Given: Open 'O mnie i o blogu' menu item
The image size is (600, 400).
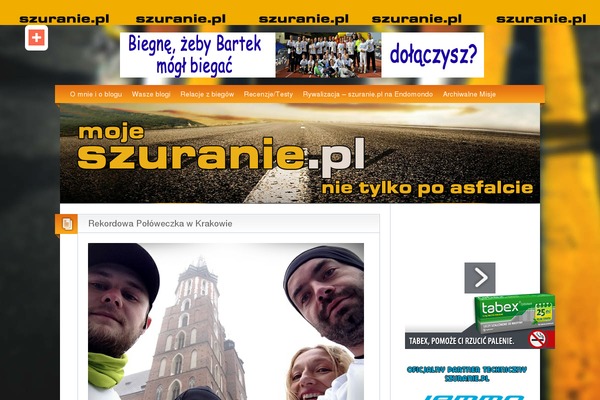Looking at the screenshot, I should (x=96, y=94).
